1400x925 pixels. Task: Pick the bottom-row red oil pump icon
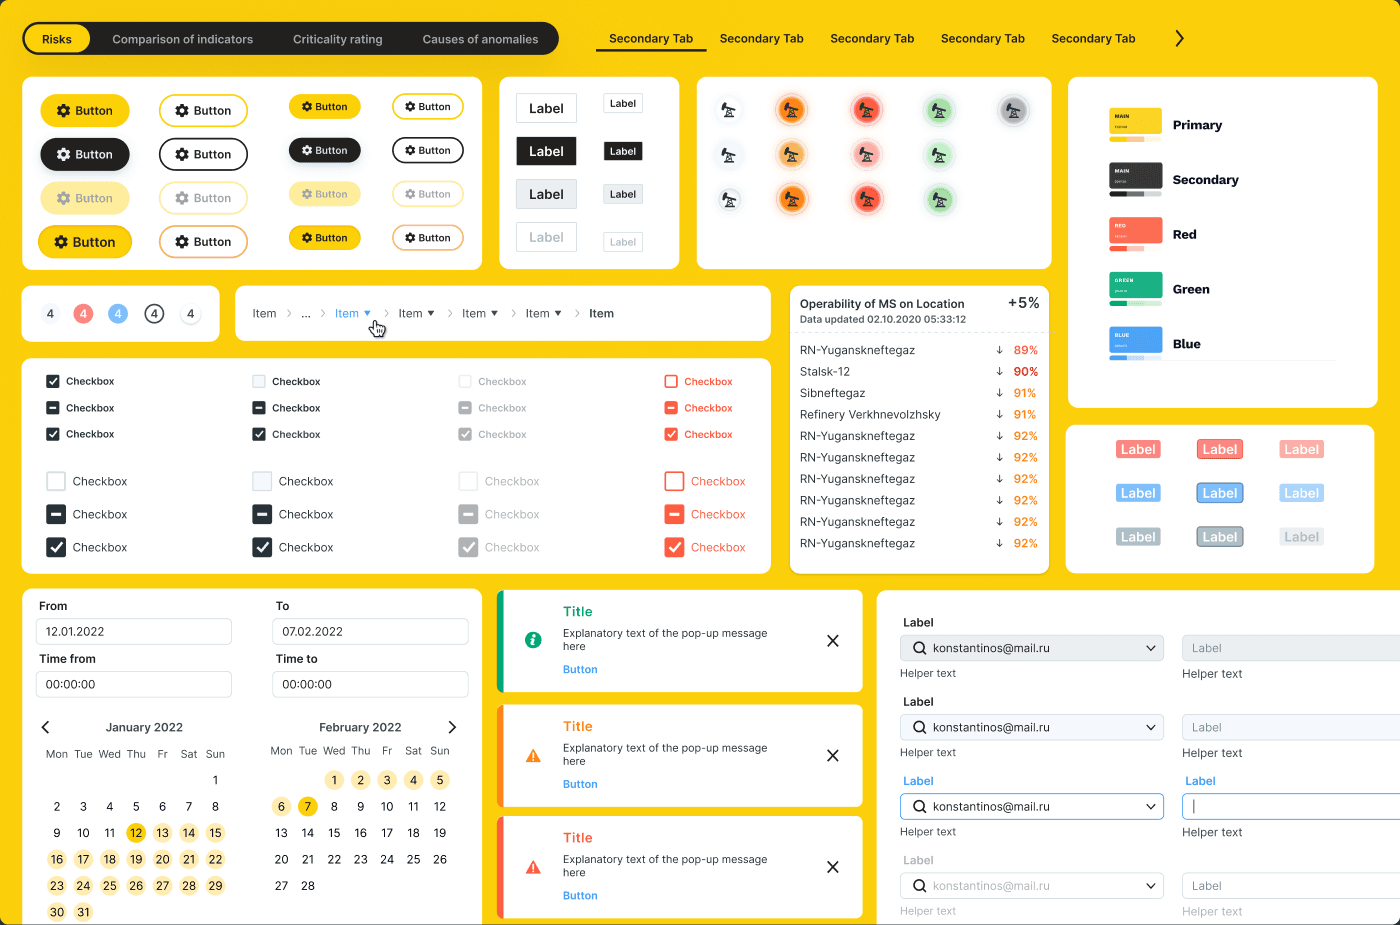tap(865, 199)
